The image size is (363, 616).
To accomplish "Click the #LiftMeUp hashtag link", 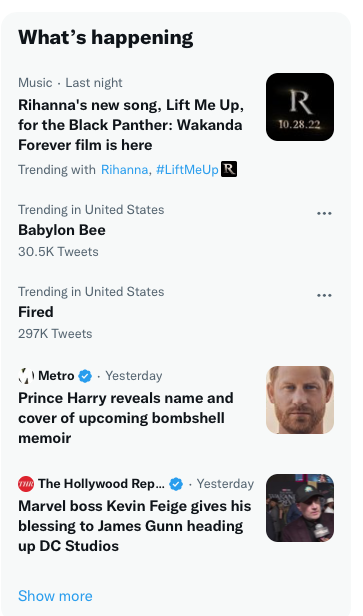I will pyautogui.click(x=187, y=170).
